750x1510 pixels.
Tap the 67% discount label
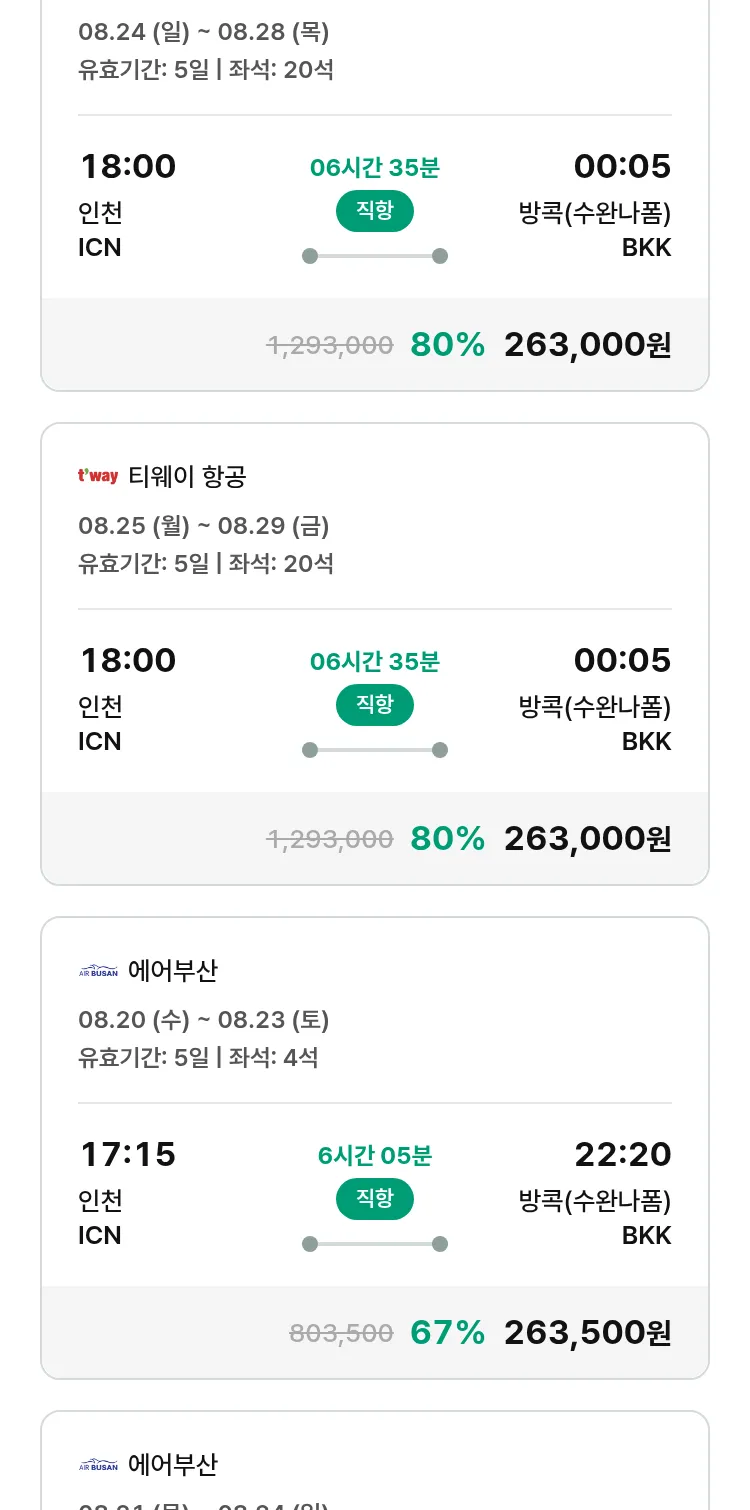(x=447, y=1332)
